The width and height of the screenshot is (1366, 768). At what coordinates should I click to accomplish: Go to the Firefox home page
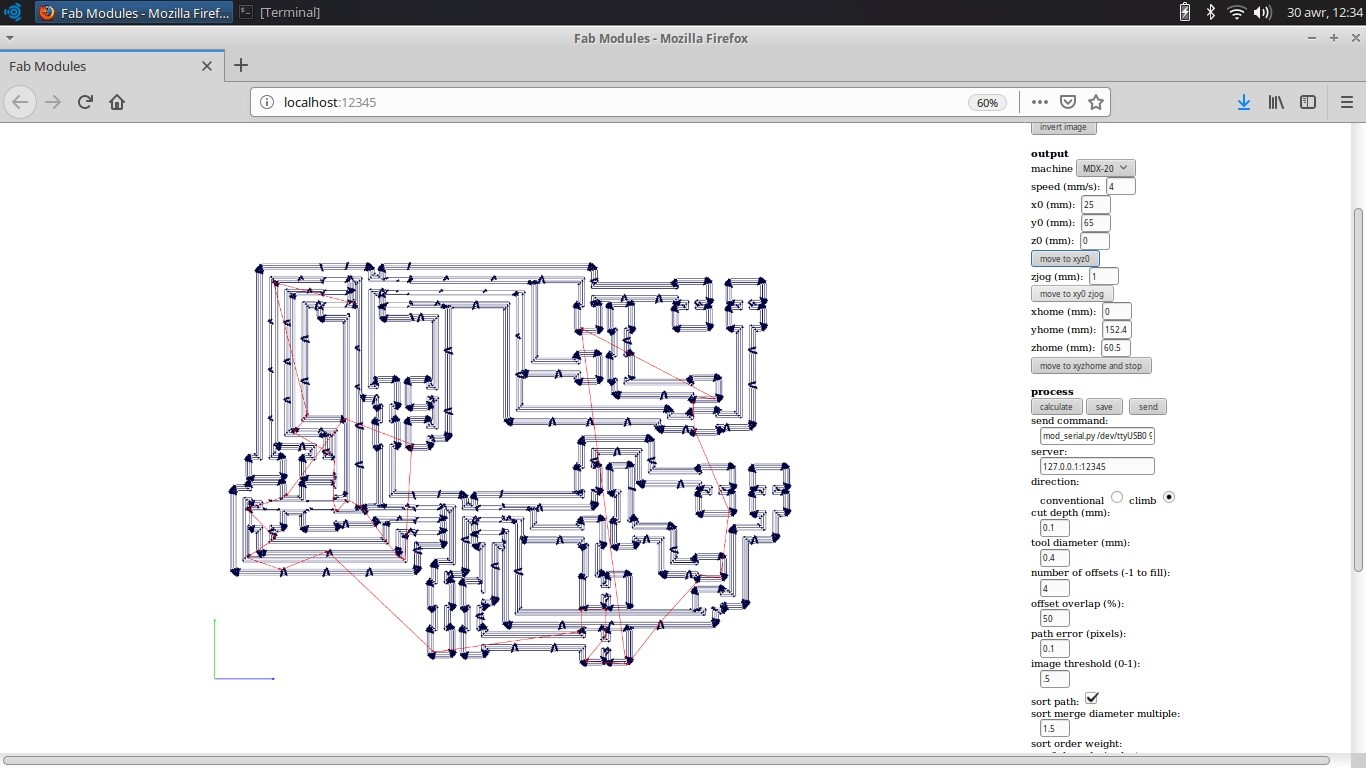coord(117,102)
